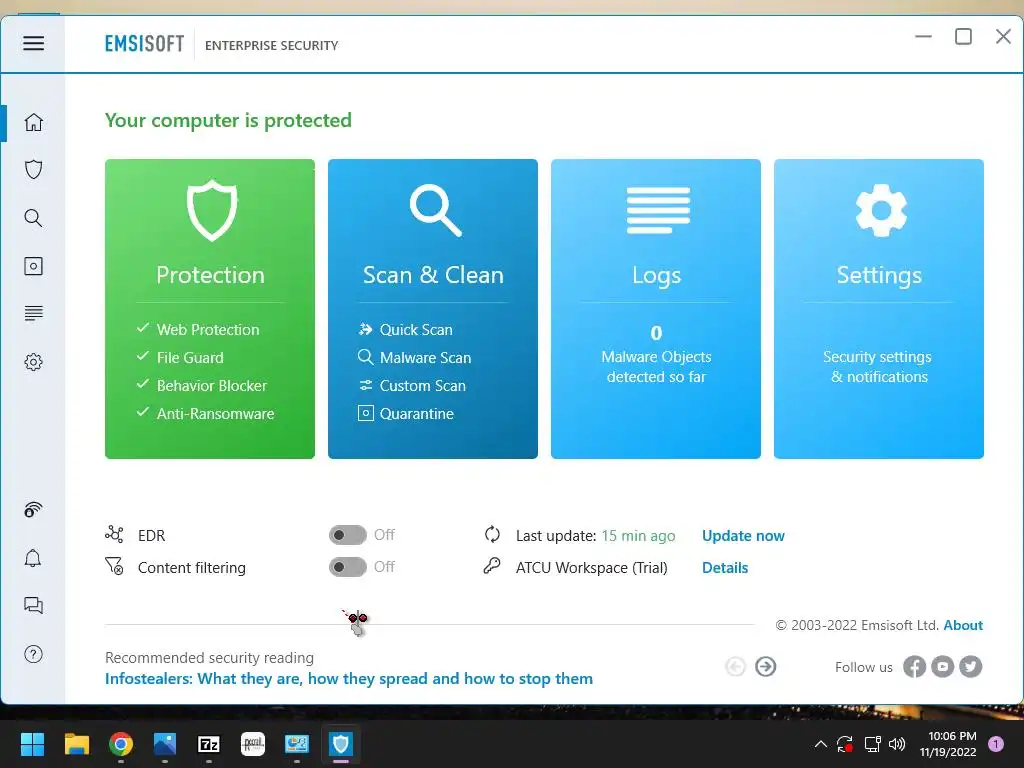Open 7-Zip from taskbar
Viewport: 1024px width, 768px height.
pos(209,744)
